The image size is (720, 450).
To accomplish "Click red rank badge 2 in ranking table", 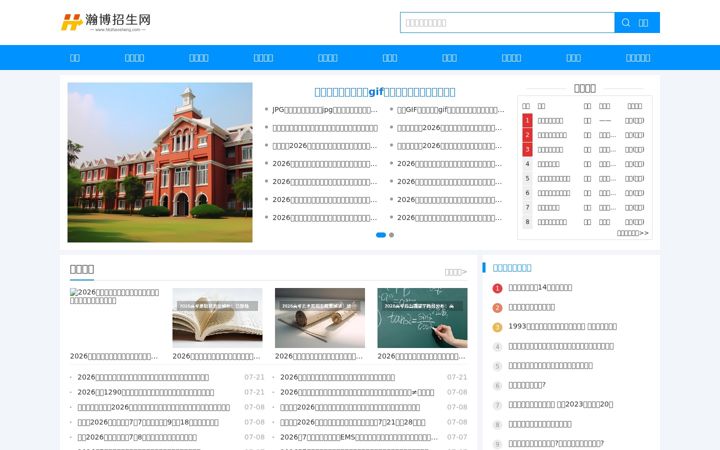I will tap(527, 135).
